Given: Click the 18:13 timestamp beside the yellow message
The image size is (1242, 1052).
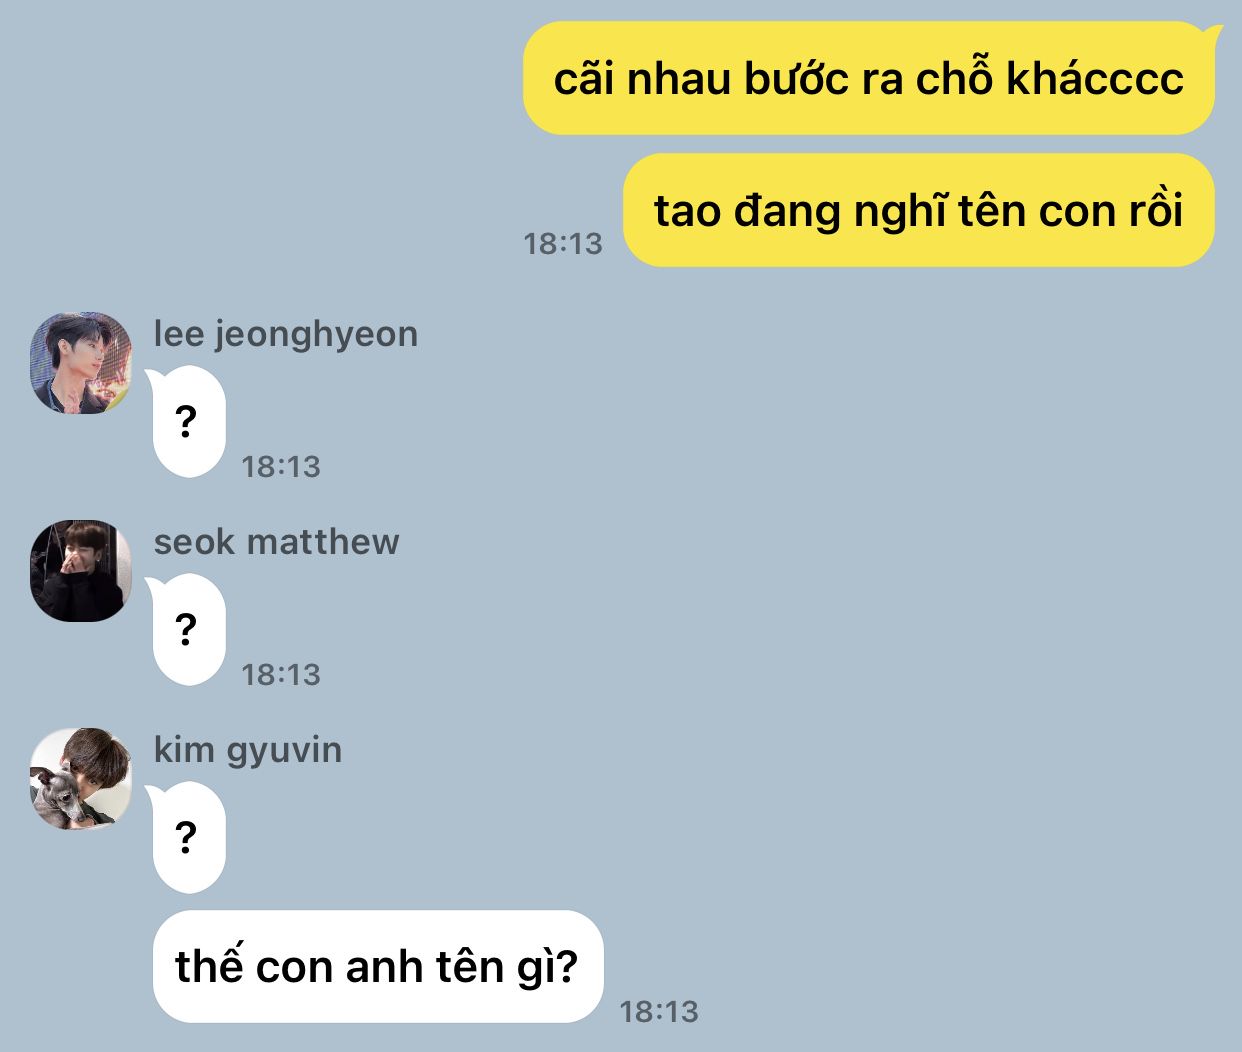Looking at the screenshot, I should 563,243.
